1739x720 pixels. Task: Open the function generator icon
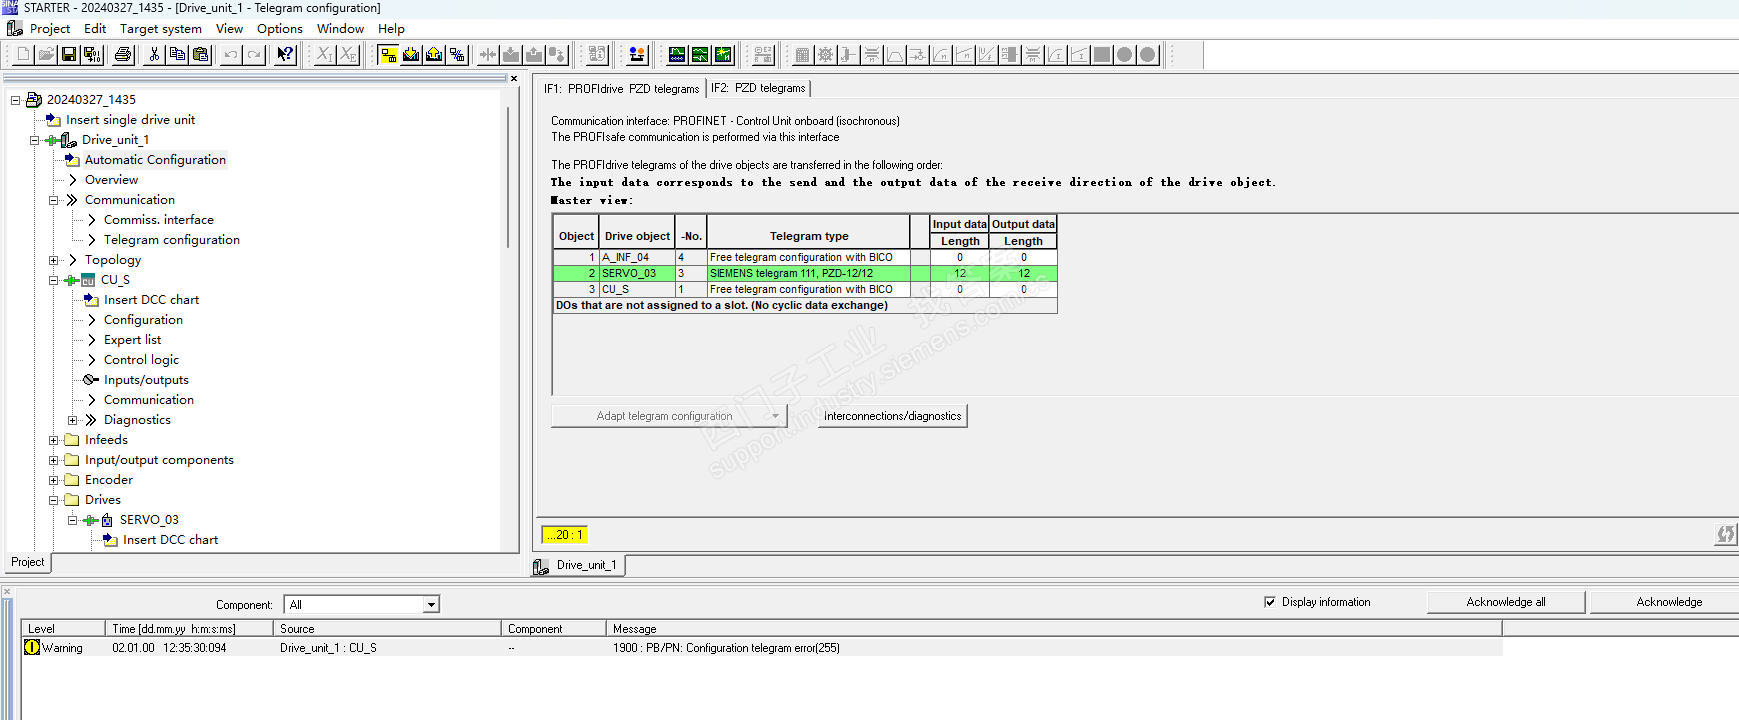(x=700, y=54)
